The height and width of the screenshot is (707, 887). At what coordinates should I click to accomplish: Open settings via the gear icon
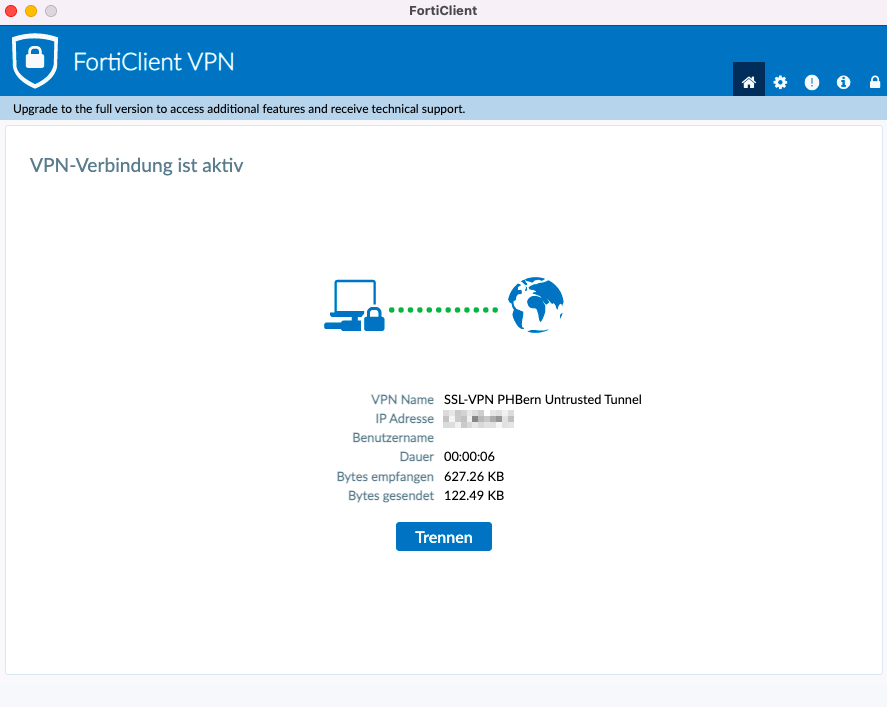click(780, 82)
